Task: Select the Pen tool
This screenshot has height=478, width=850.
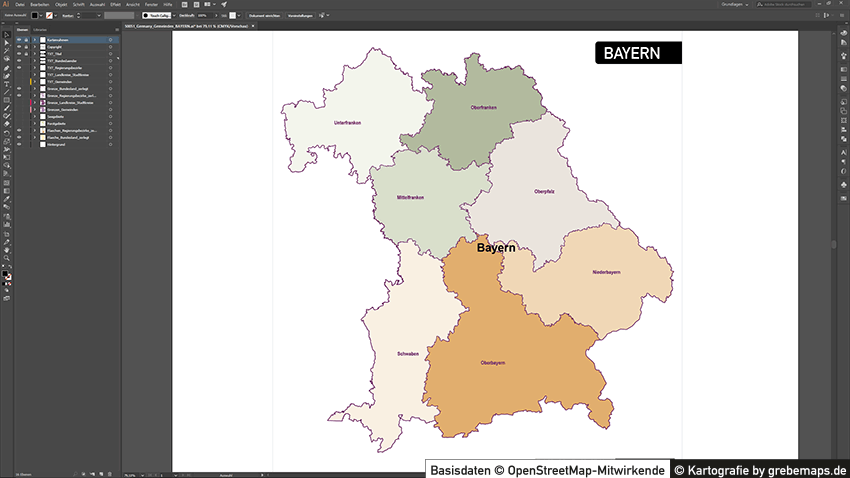Action: coord(6,68)
